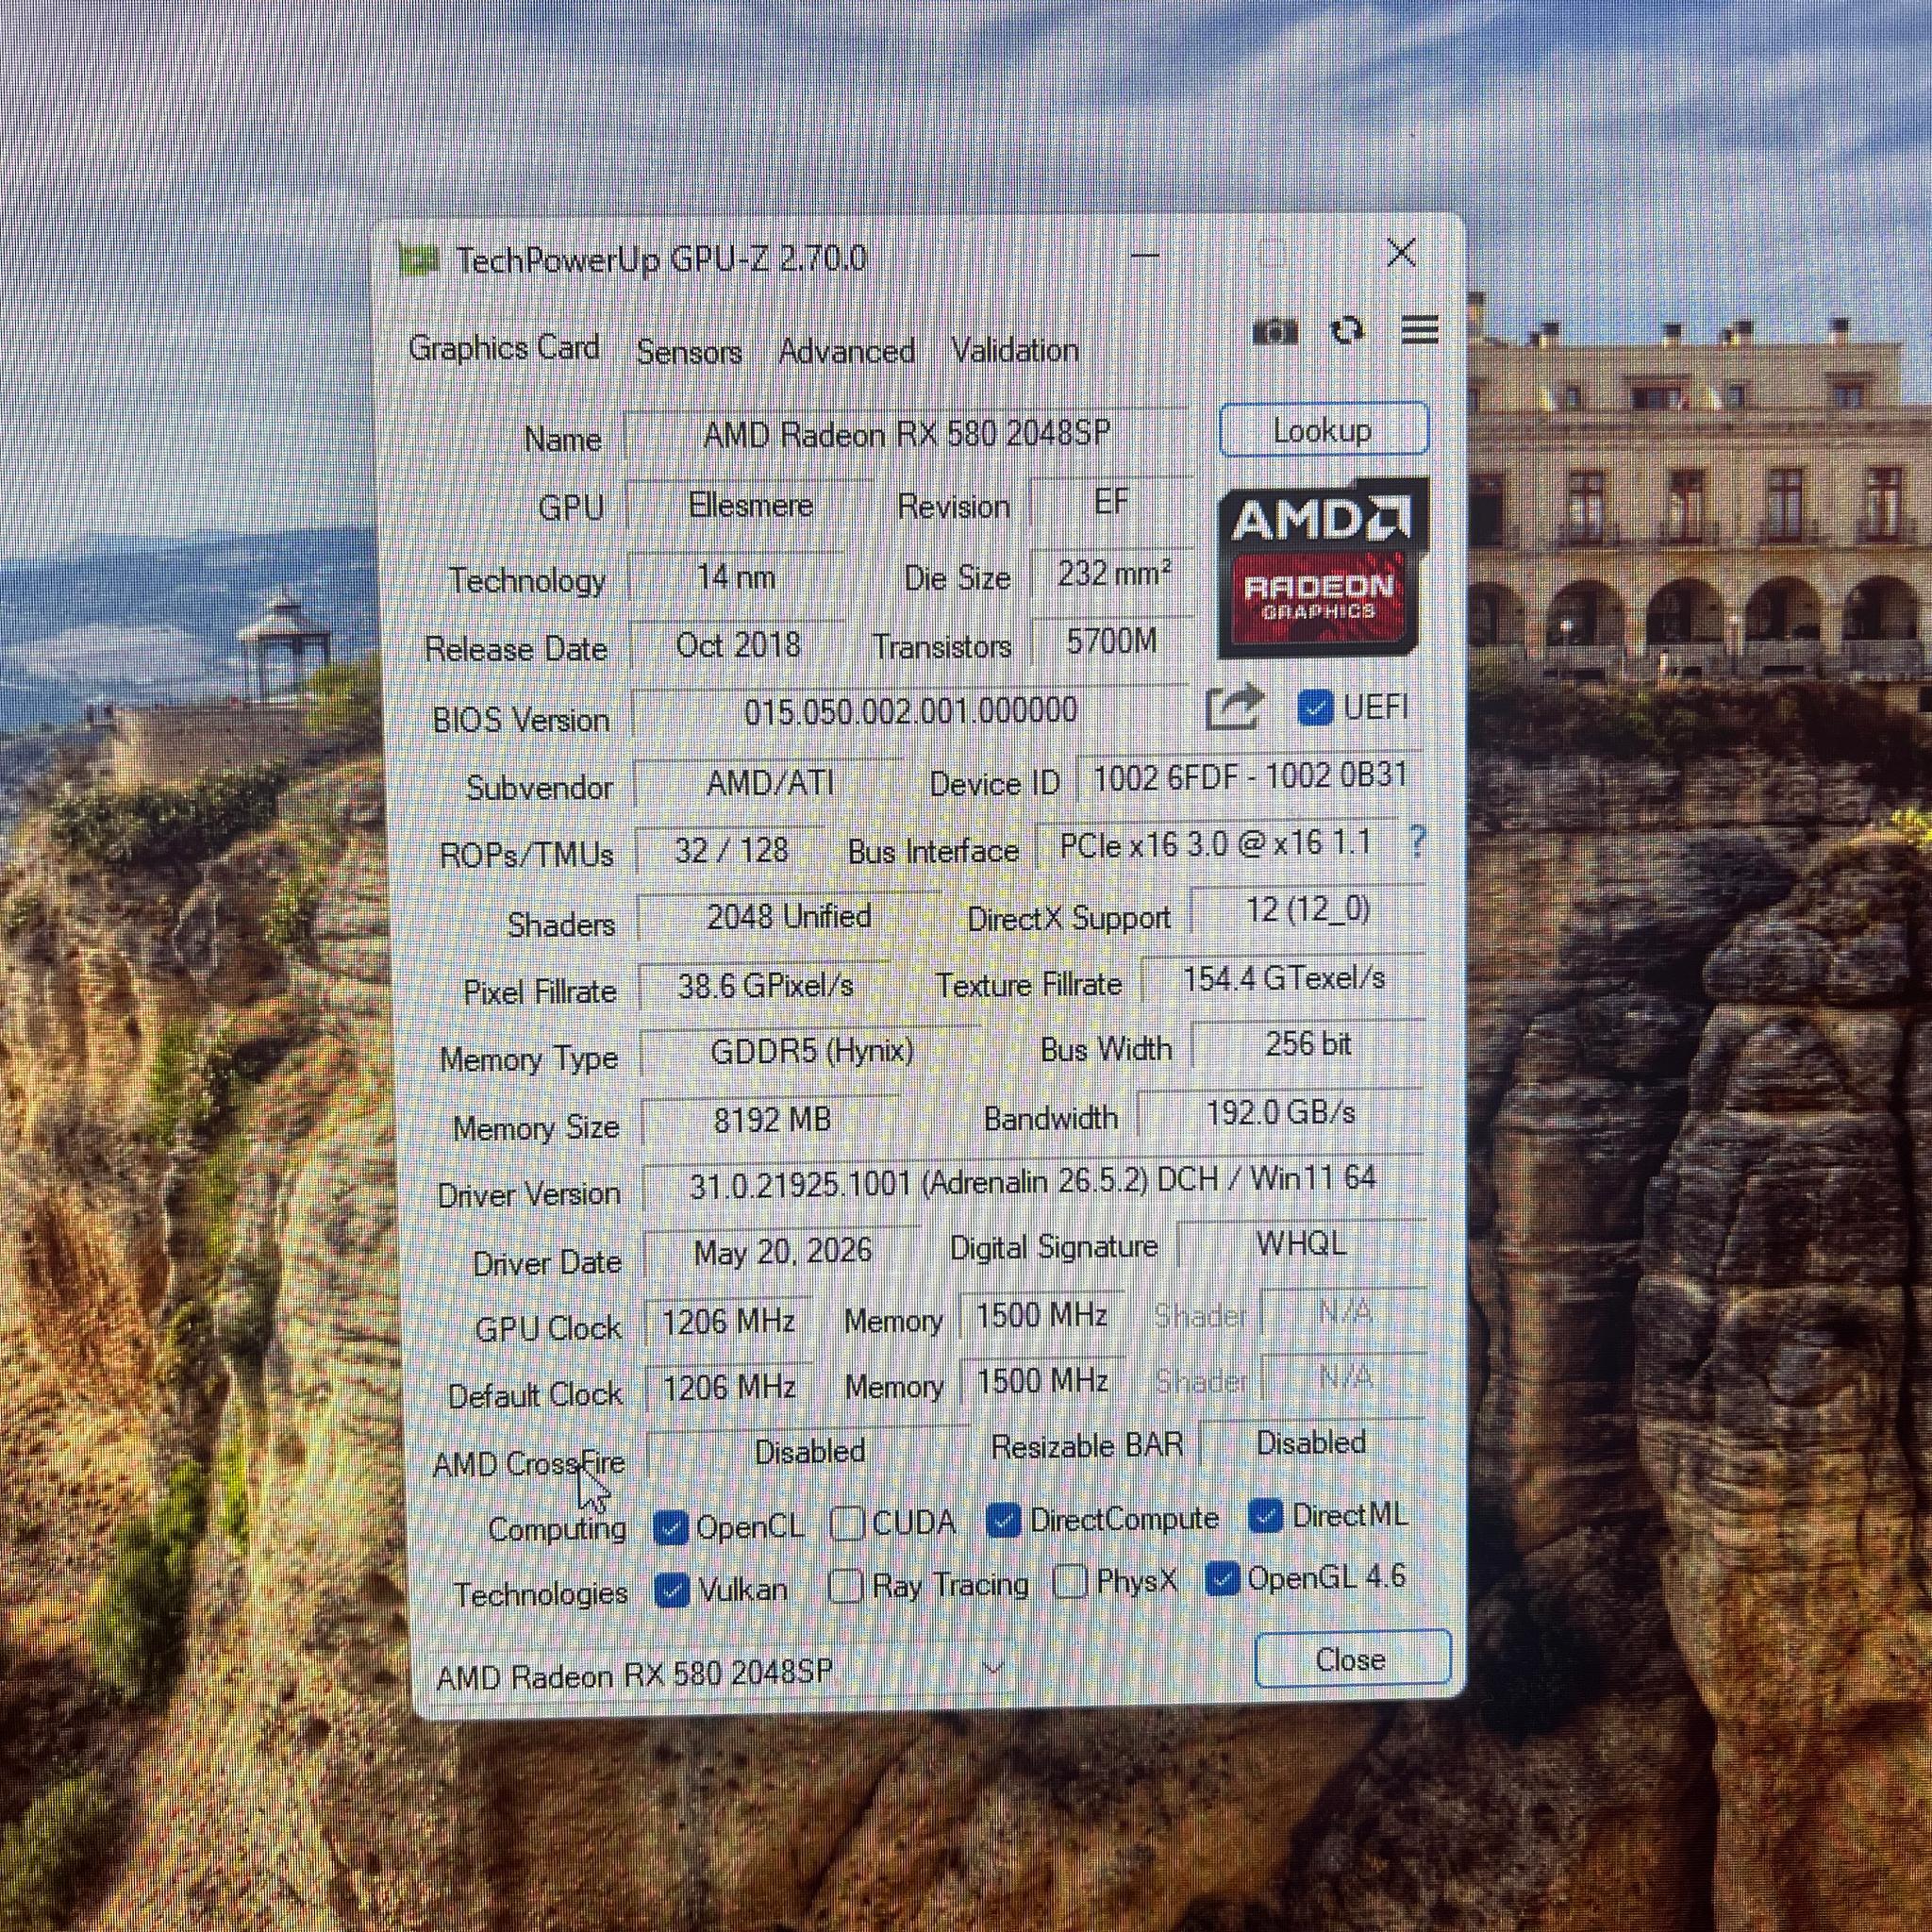The height and width of the screenshot is (1932, 1932).
Task: Click the Release Date value Oct 2018
Action: tap(738, 645)
